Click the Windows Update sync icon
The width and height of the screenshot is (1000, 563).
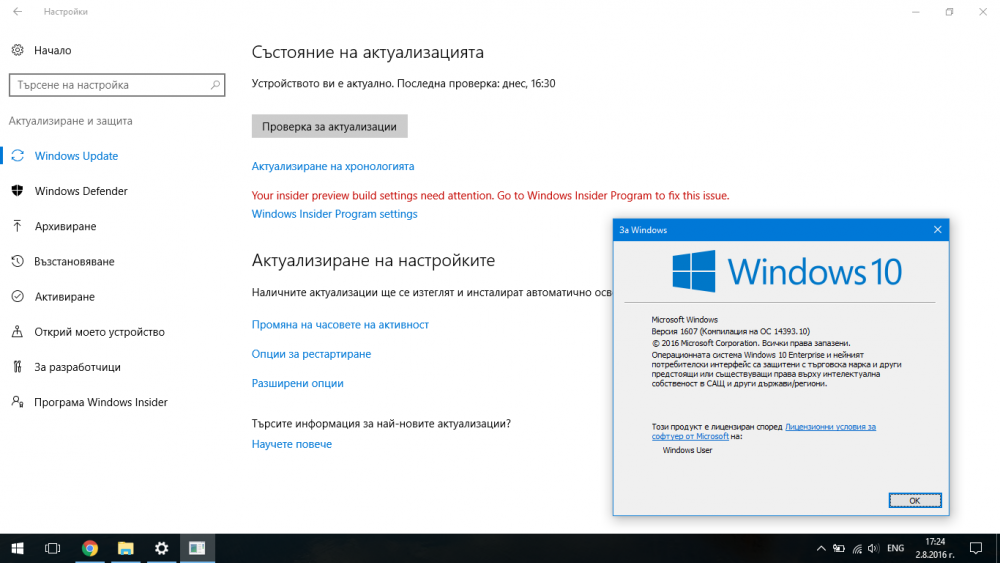[x=18, y=156]
